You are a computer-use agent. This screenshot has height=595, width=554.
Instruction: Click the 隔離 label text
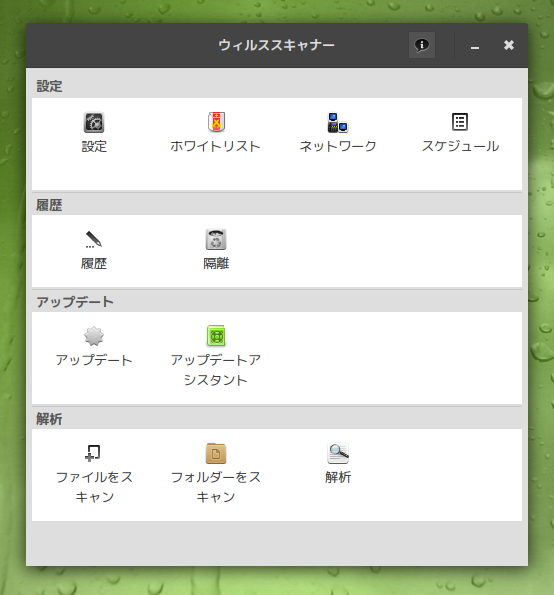click(216, 263)
